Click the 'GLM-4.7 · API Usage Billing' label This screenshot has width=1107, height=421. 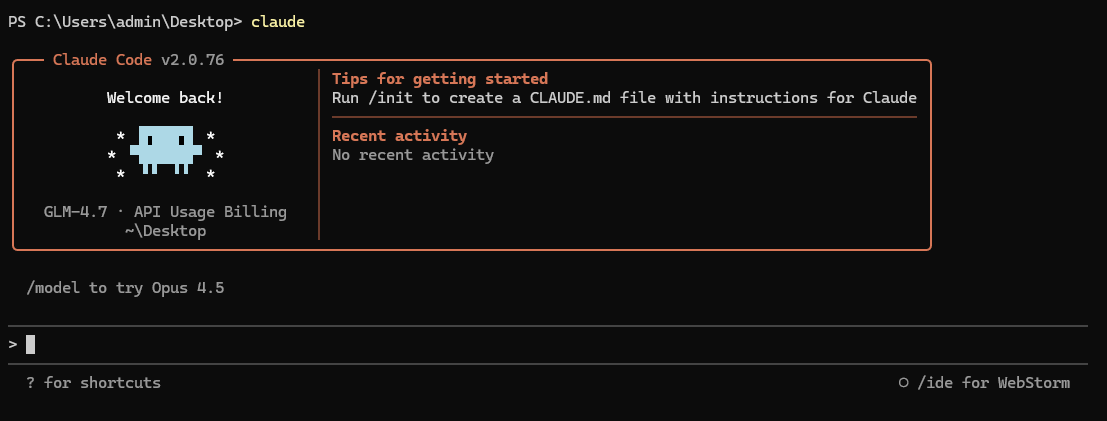(x=165, y=212)
